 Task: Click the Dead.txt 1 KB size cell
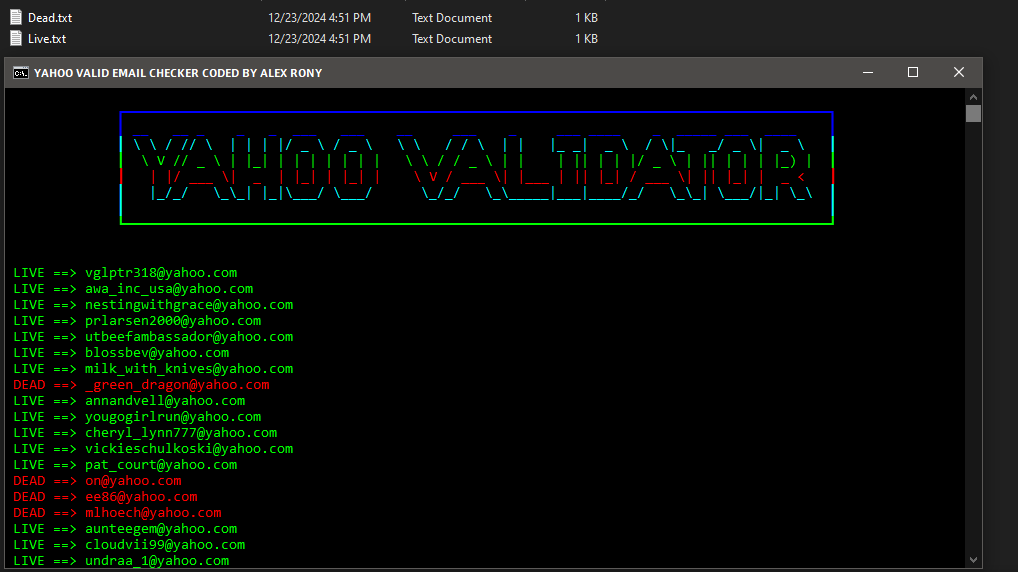coord(586,18)
